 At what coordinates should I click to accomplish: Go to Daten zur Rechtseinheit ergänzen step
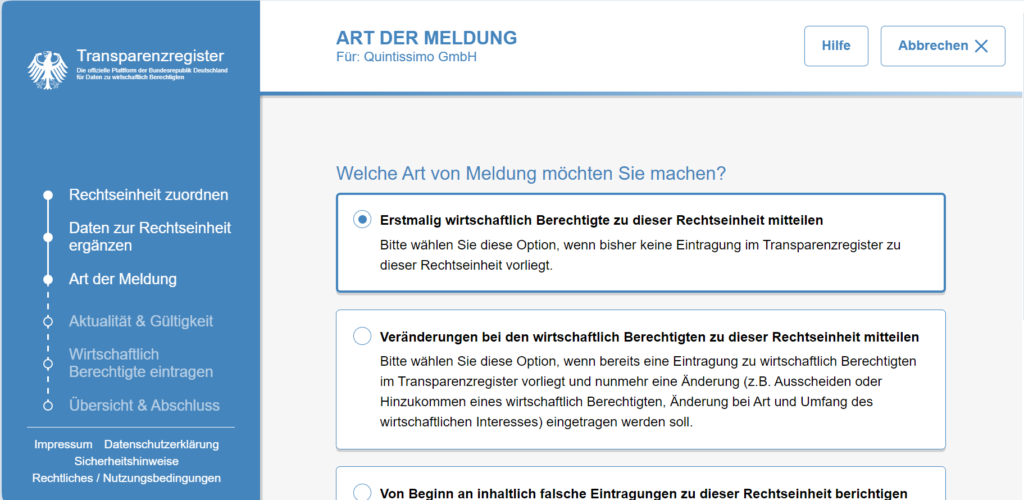[x=150, y=236]
